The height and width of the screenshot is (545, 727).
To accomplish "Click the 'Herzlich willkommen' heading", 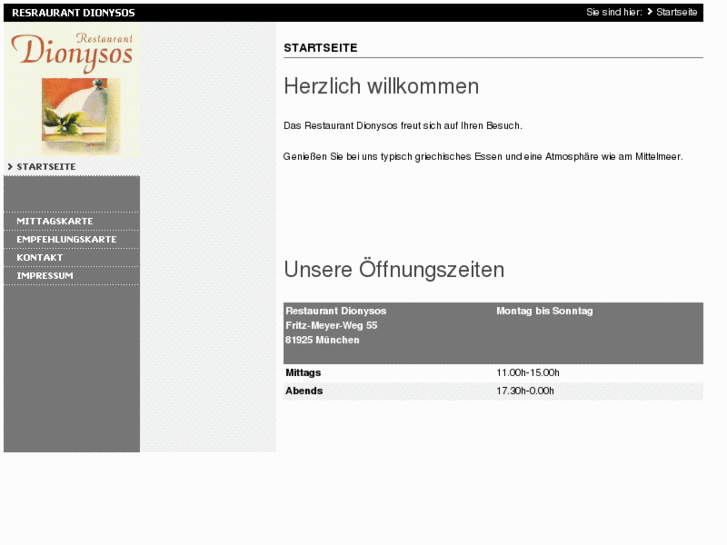I will click(381, 87).
